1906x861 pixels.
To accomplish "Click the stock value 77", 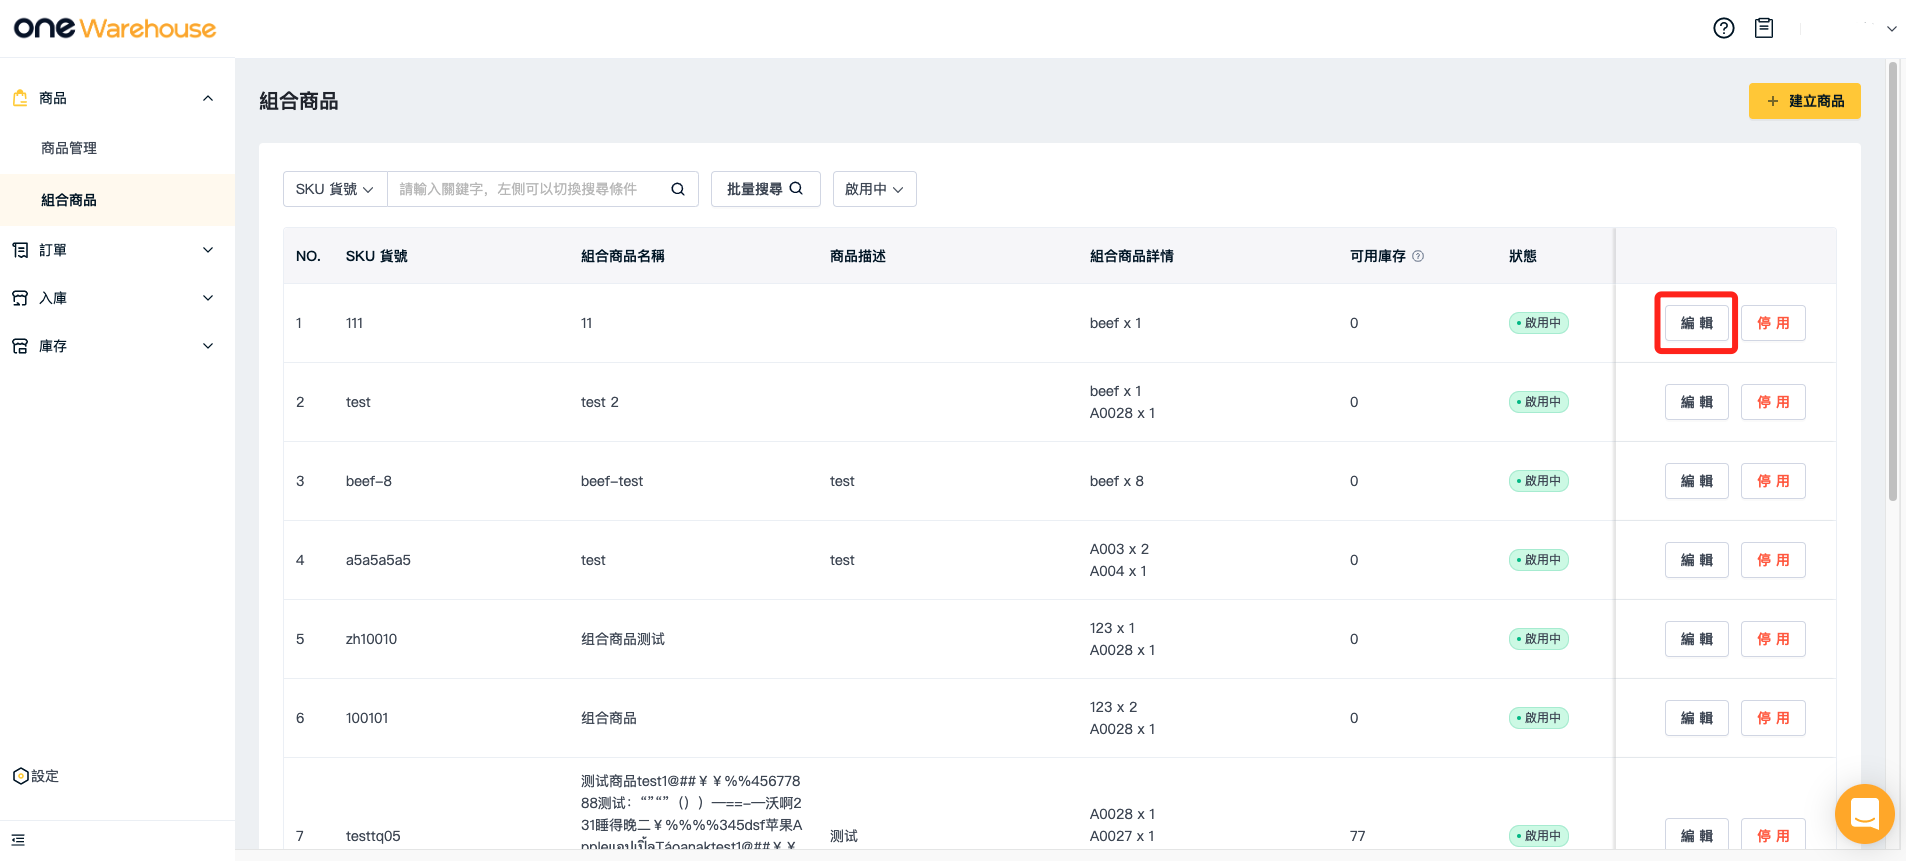I will (1357, 836).
